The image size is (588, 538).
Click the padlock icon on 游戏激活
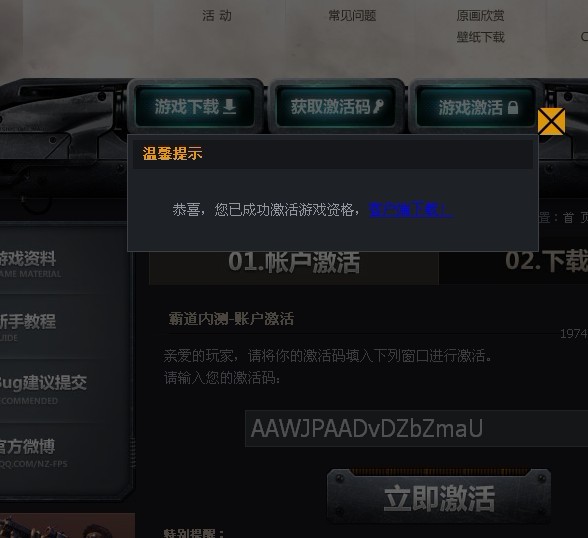pos(513,107)
